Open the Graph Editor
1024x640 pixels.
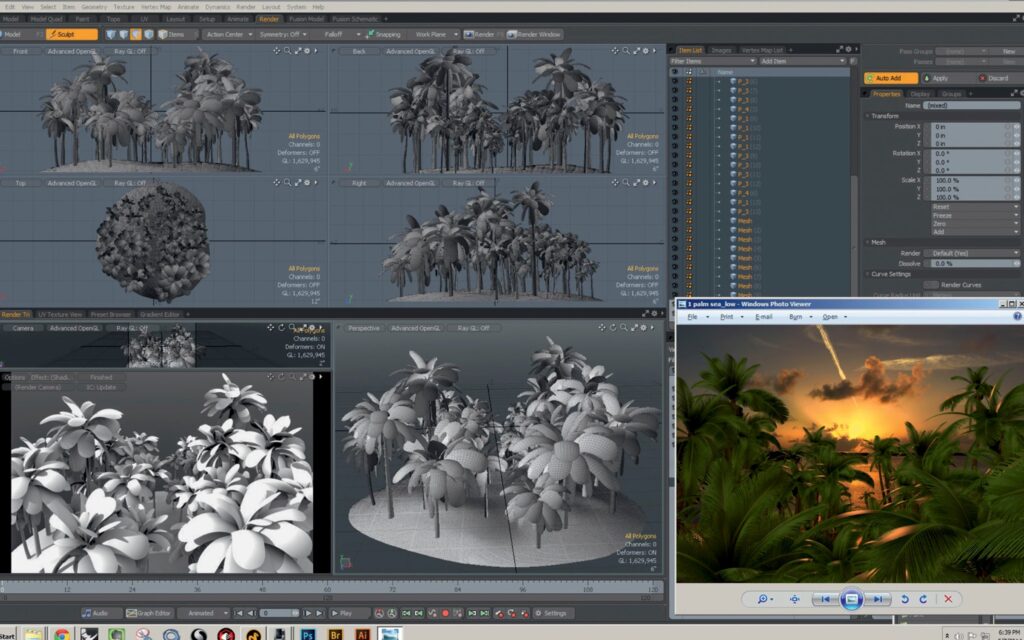pyautogui.click(x=149, y=613)
